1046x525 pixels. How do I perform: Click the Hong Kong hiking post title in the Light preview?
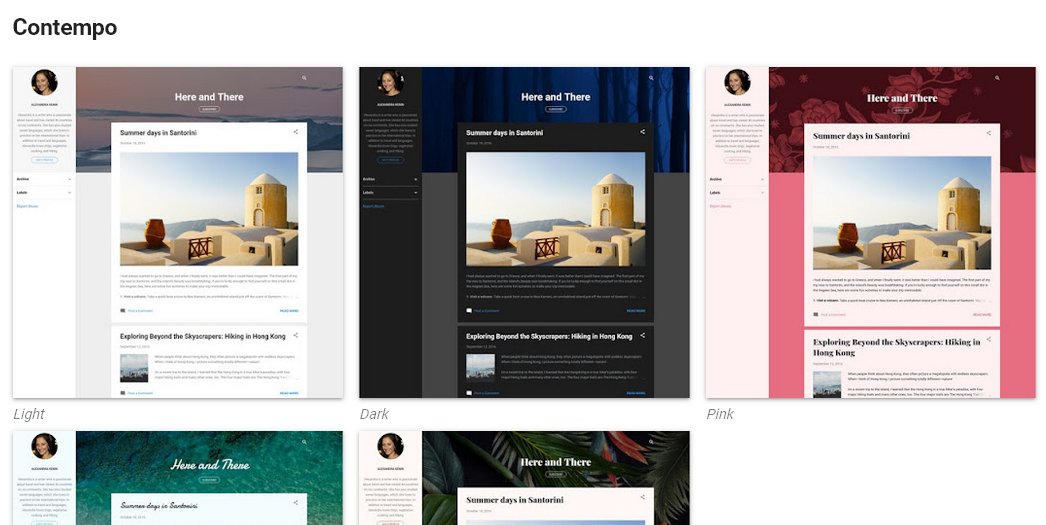[203, 336]
